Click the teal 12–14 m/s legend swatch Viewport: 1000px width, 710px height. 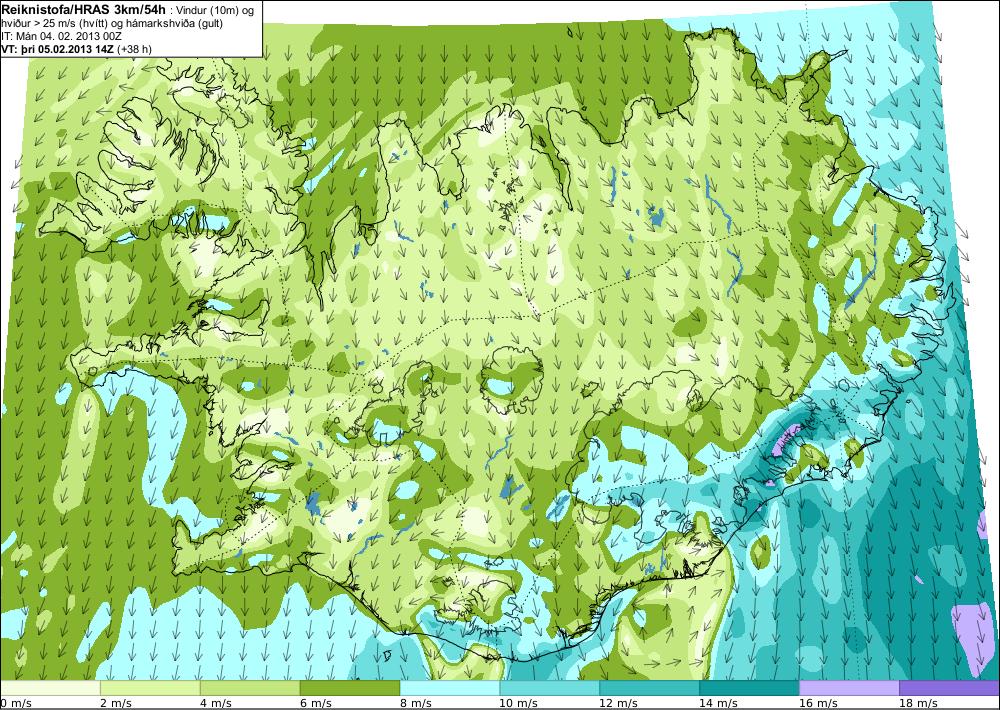[x=649, y=688]
